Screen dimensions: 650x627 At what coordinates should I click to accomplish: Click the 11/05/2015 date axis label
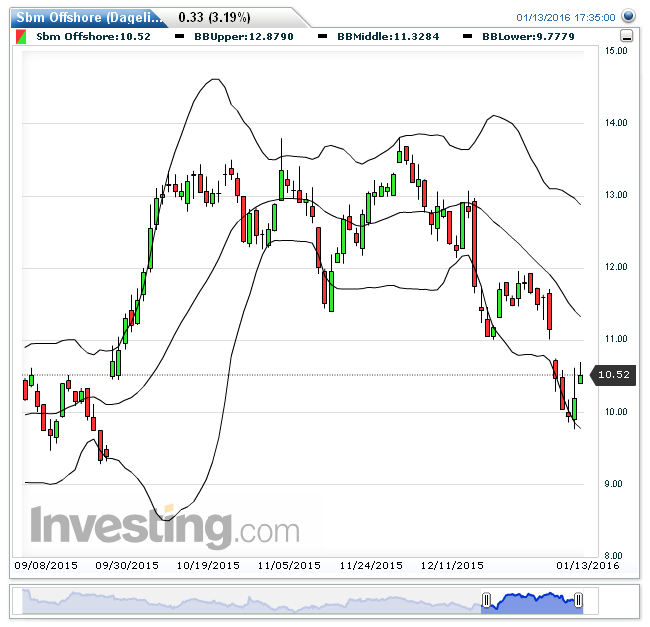coord(289,565)
